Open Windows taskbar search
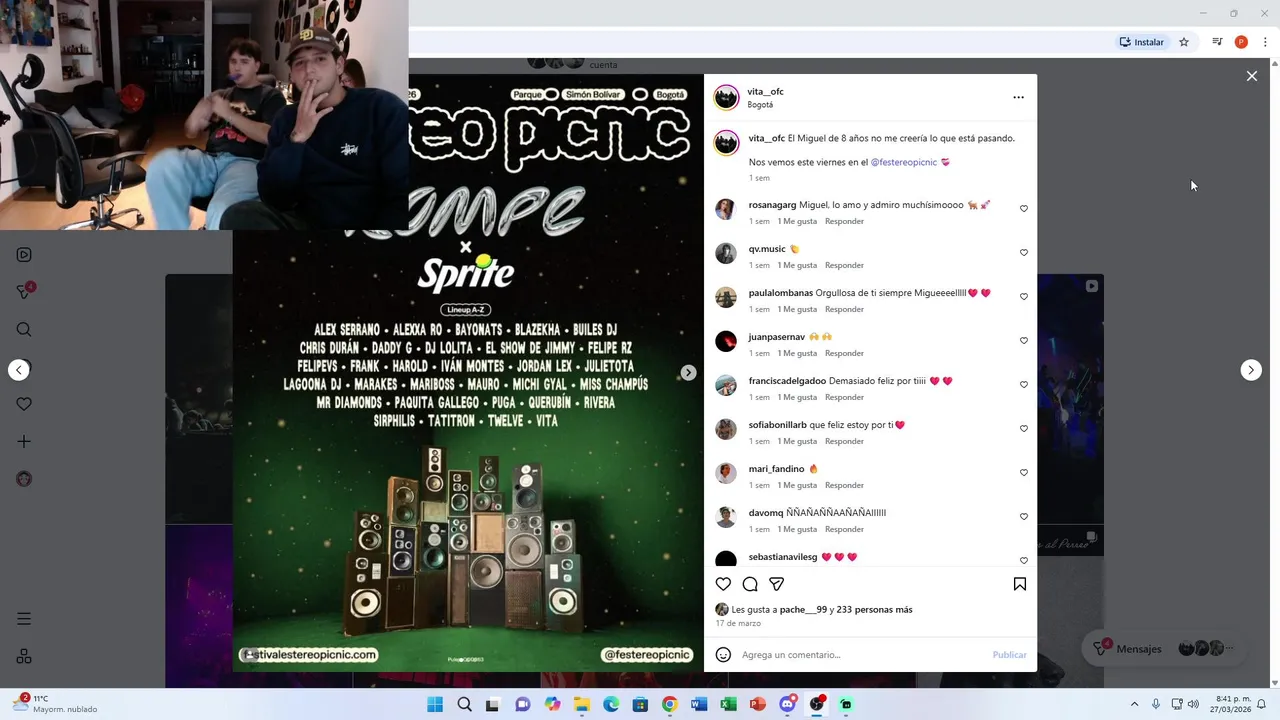The width and height of the screenshot is (1280, 720). (x=464, y=704)
